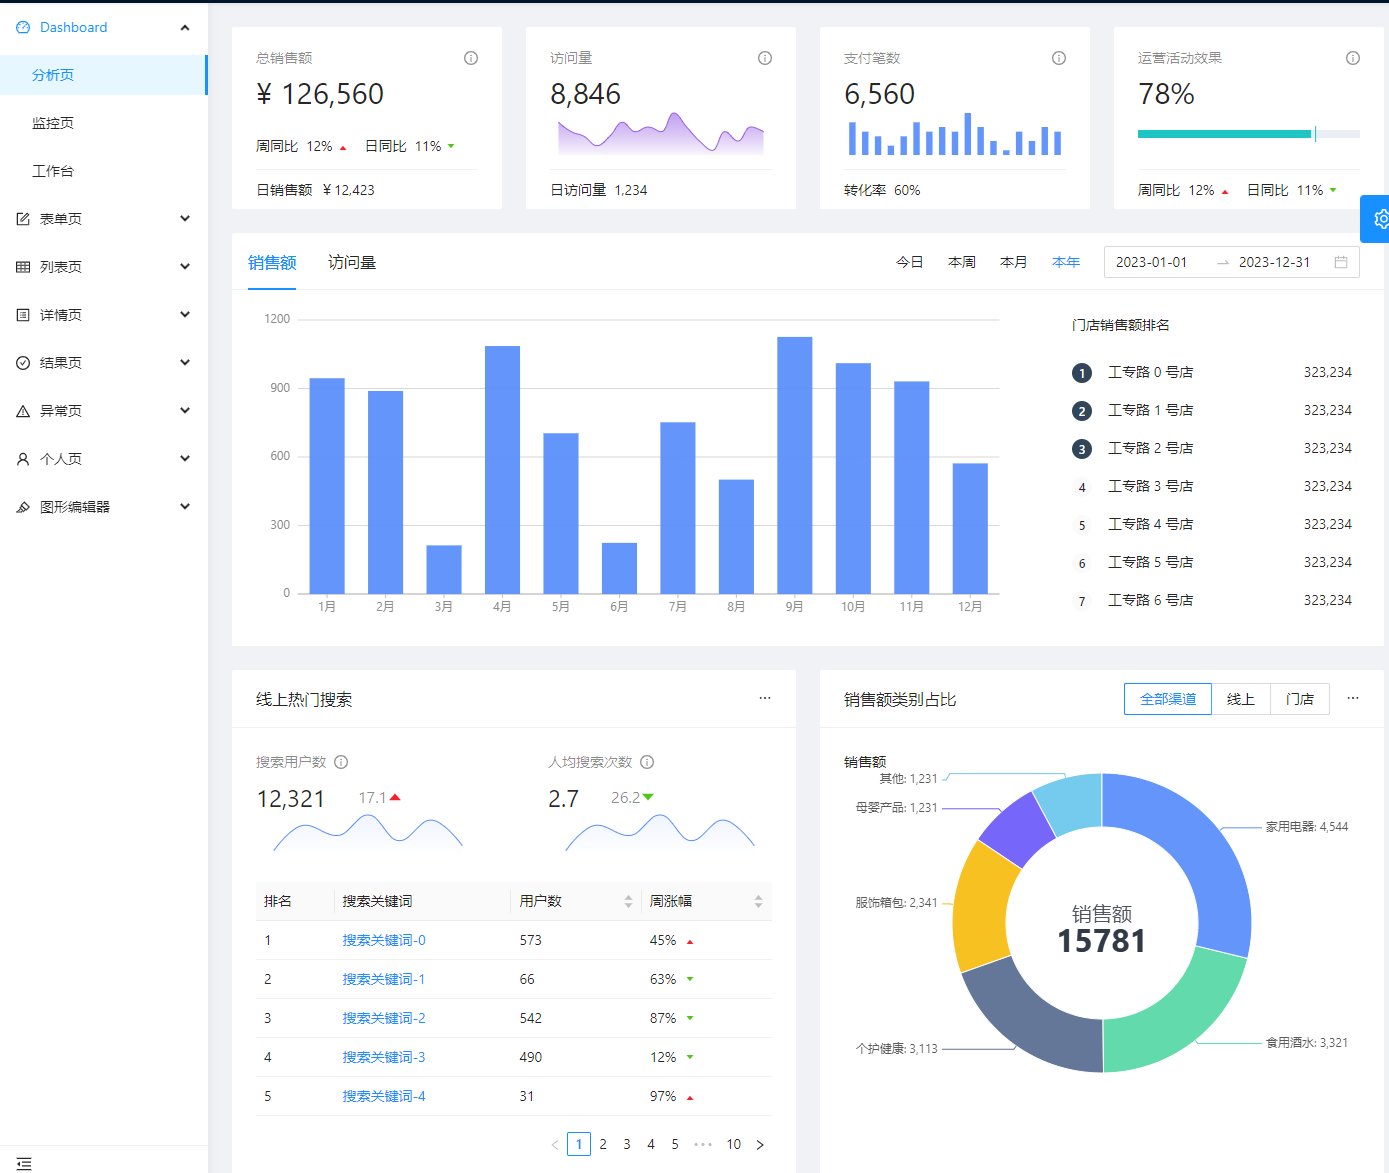
Task: Filter chart by 本周
Action: [x=962, y=262]
